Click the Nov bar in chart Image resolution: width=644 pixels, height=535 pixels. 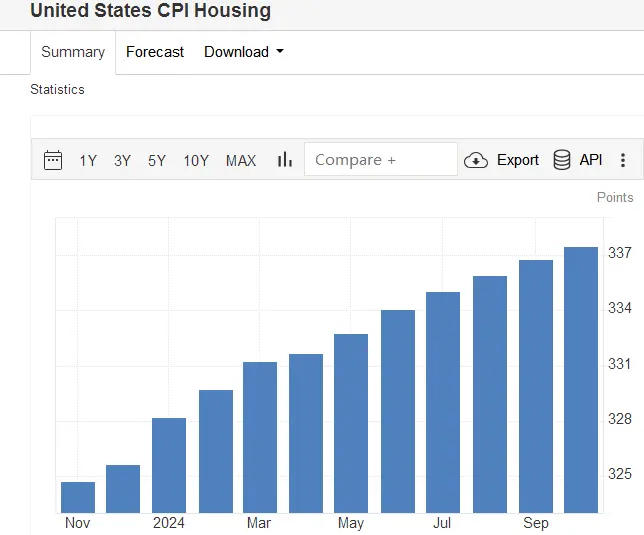pyautogui.click(x=78, y=497)
